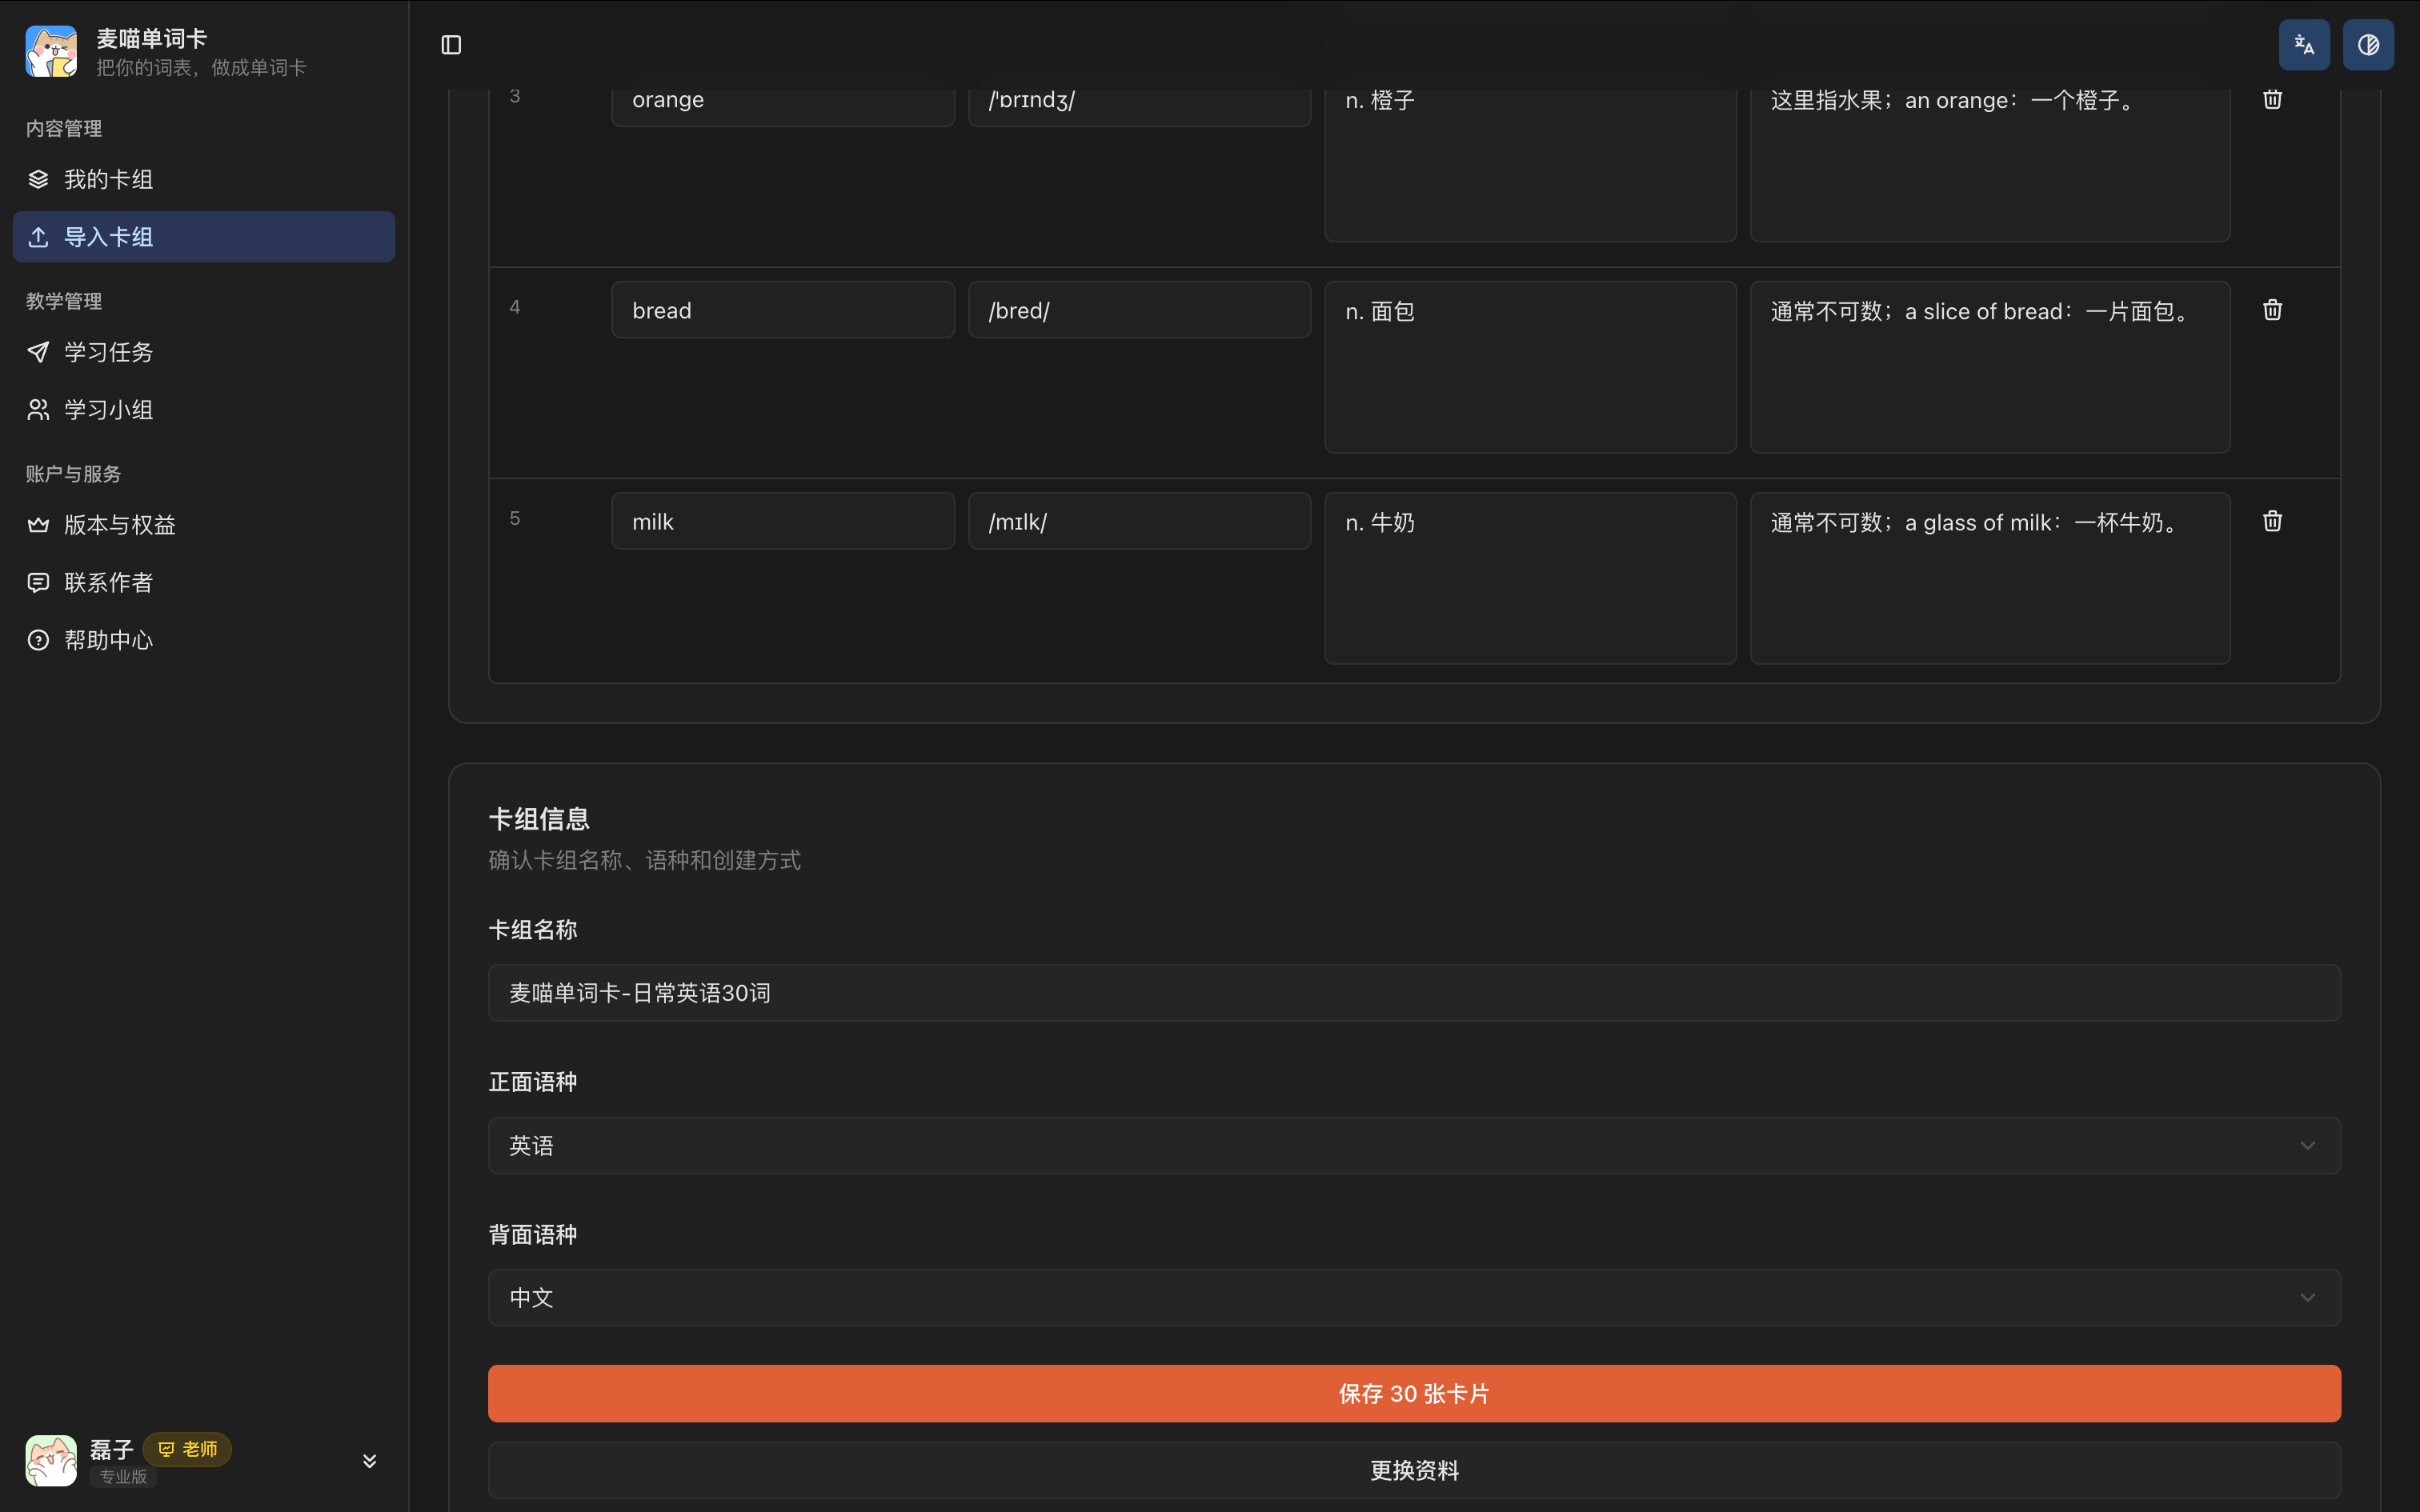This screenshot has width=2420, height=1512.
Task: Open 我的卡组 in sidebar
Action: 204,179
